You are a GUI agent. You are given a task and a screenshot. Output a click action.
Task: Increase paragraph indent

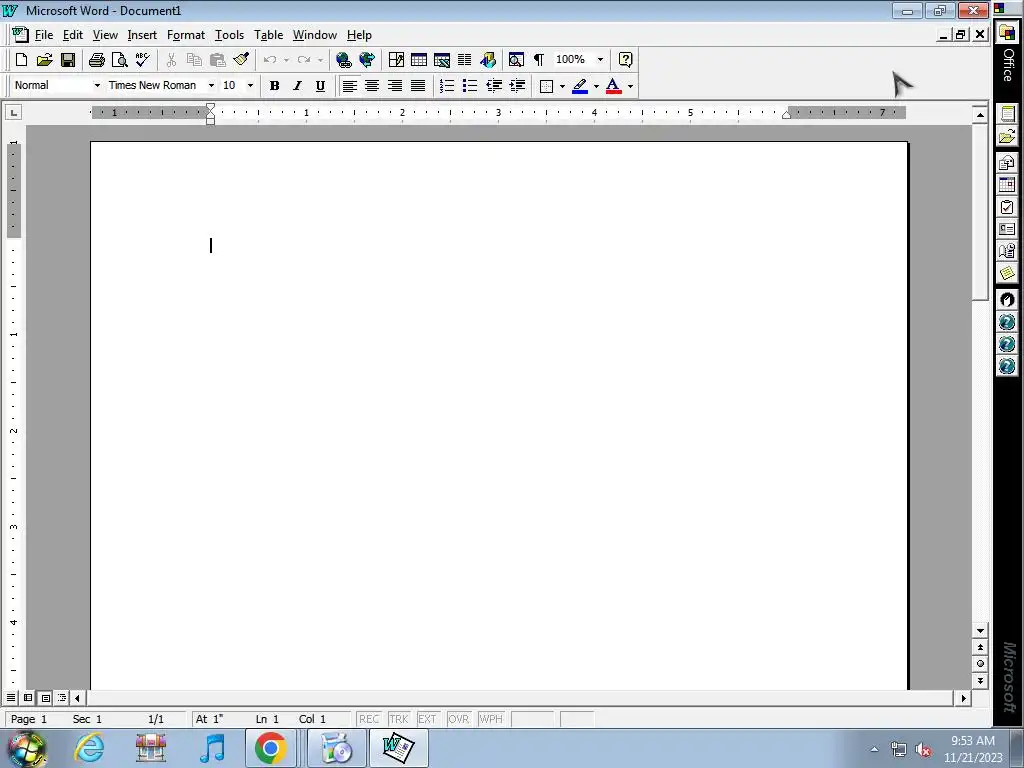(x=517, y=86)
